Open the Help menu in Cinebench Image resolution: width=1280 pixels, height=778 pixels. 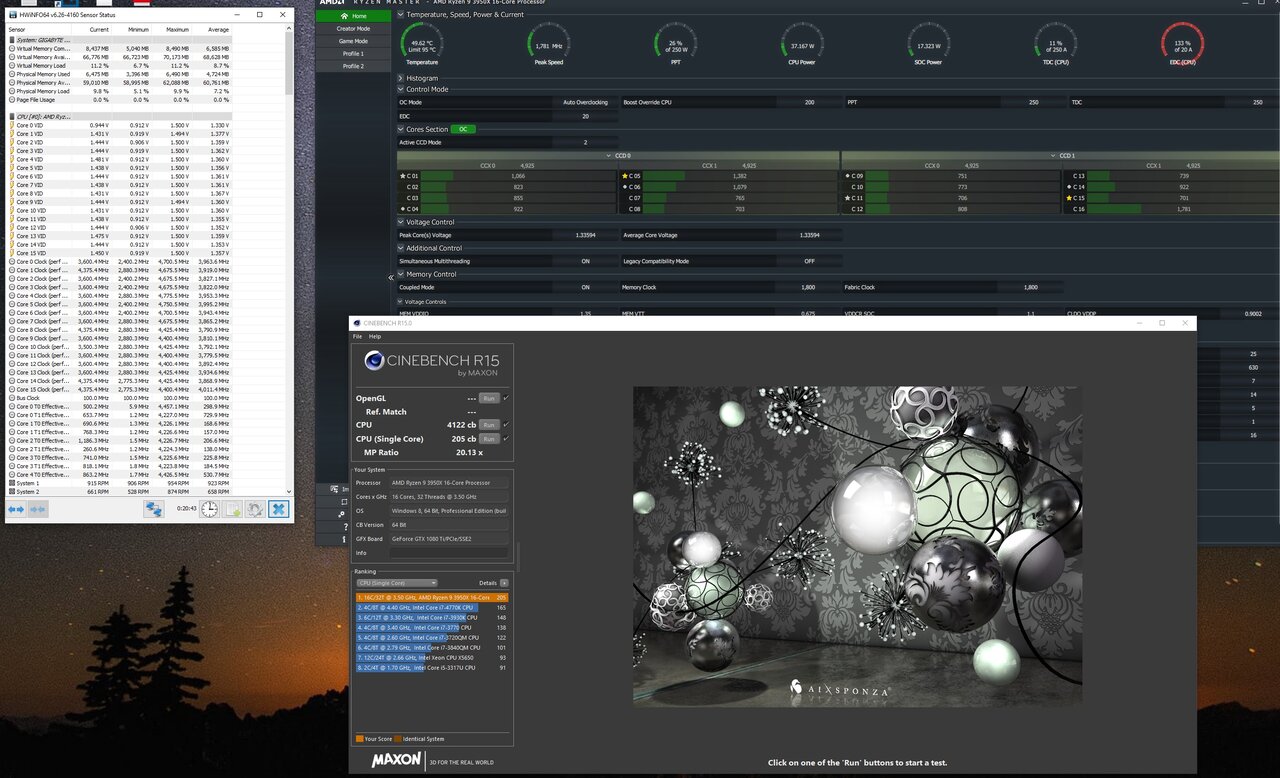(x=375, y=336)
